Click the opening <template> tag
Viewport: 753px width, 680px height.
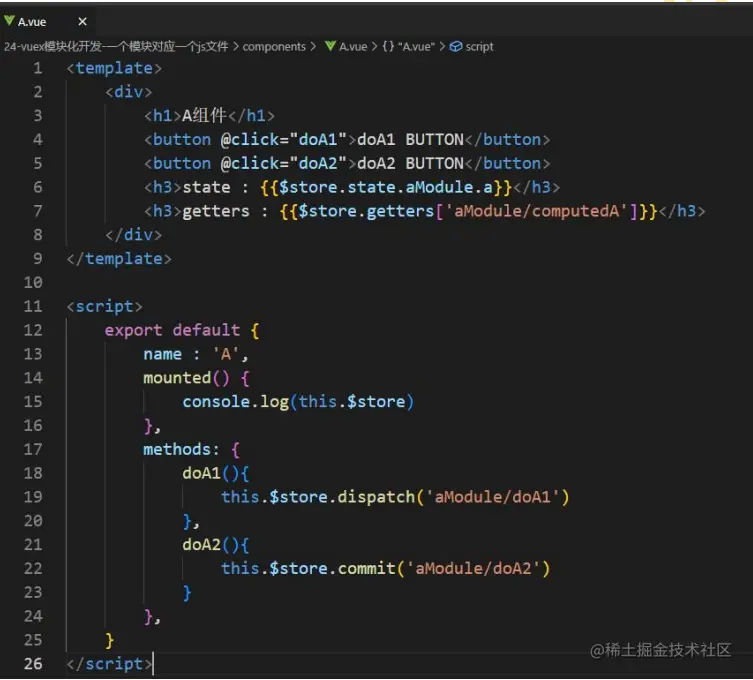coord(114,68)
